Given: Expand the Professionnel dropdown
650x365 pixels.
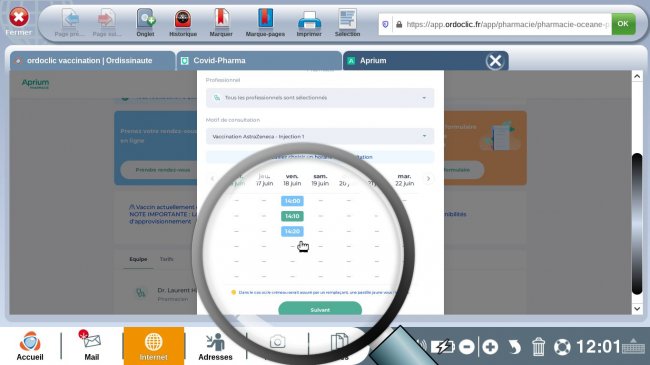Looking at the screenshot, I should tap(320, 98).
